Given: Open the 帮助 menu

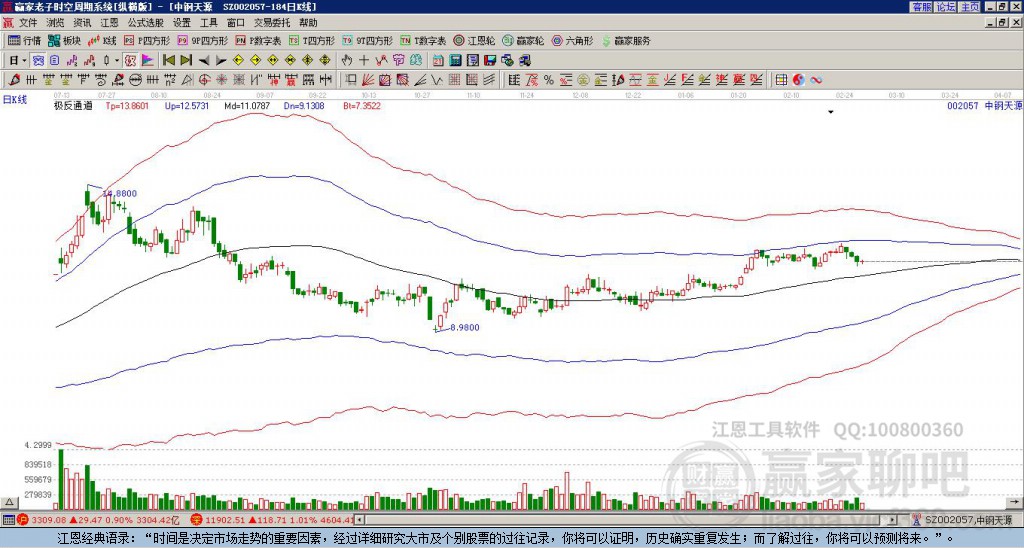Looking at the screenshot, I should (308, 23).
